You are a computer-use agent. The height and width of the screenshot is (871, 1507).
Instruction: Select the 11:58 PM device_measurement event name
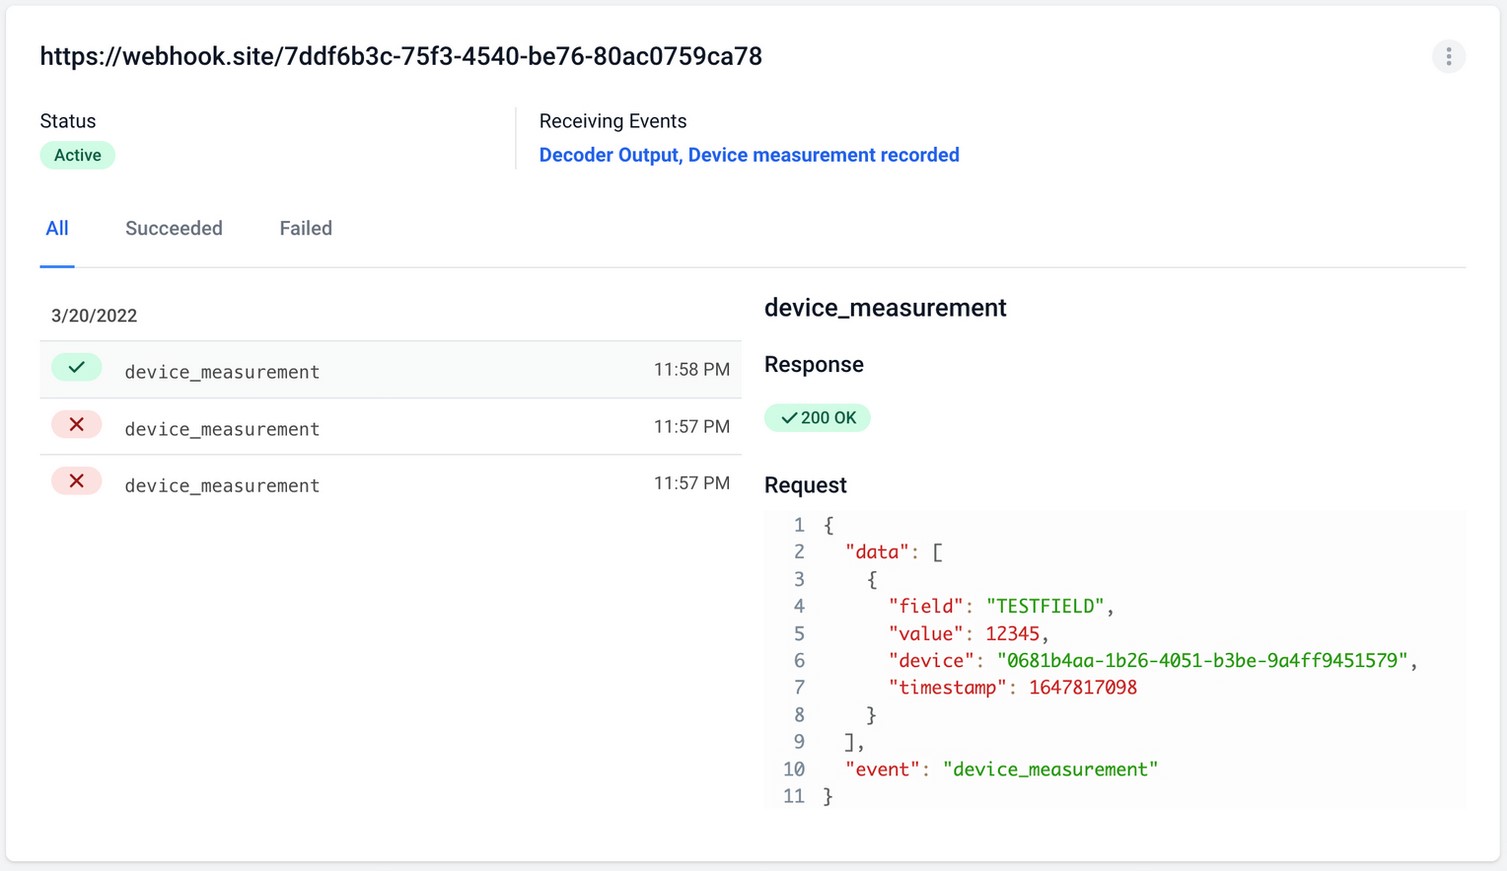pyautogui.click(x=222, y=372)
